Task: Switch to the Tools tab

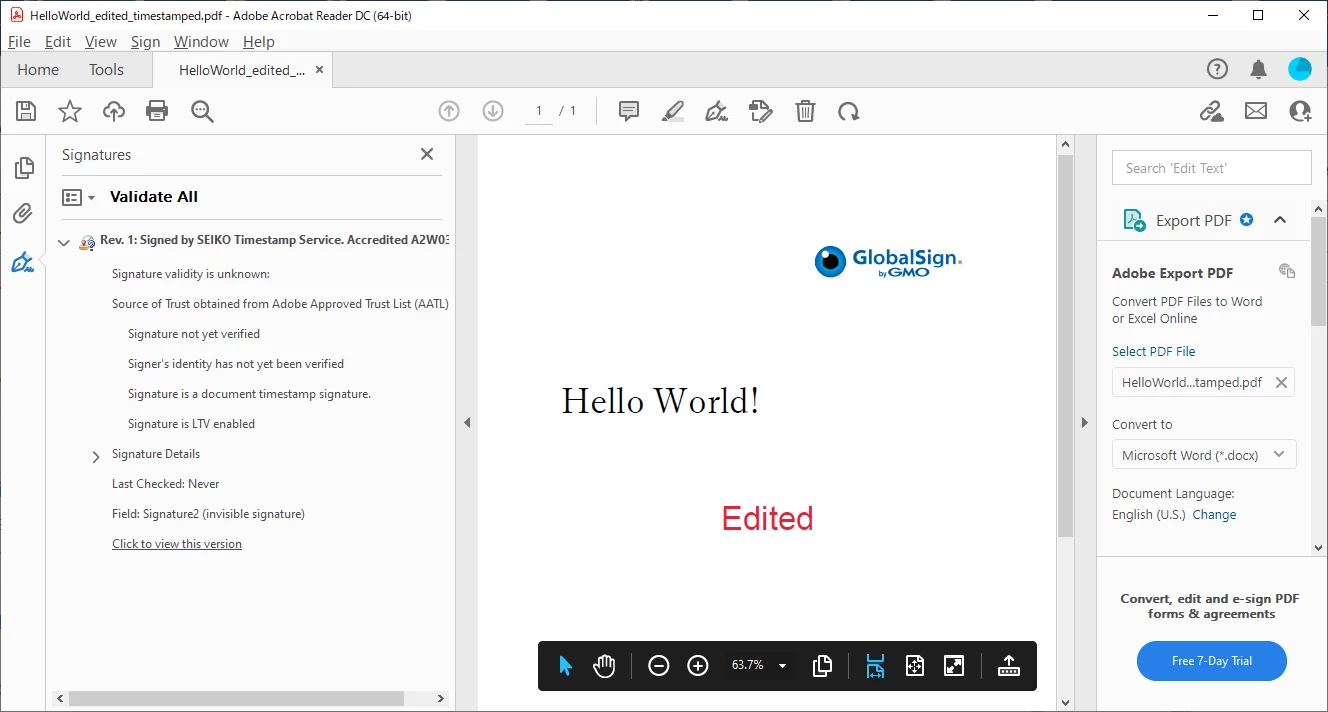Action: pos(106,69)
